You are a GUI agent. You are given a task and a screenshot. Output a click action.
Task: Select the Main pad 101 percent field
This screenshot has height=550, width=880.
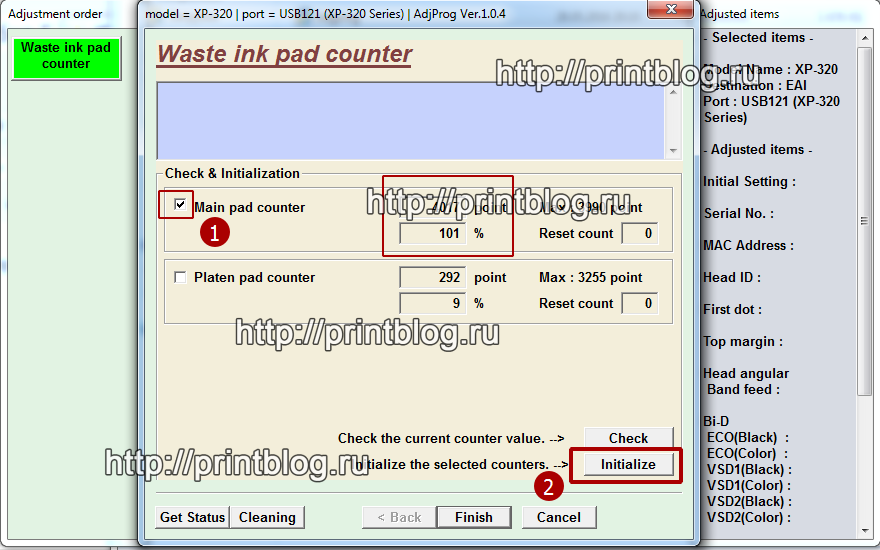(x=432, y=233)
